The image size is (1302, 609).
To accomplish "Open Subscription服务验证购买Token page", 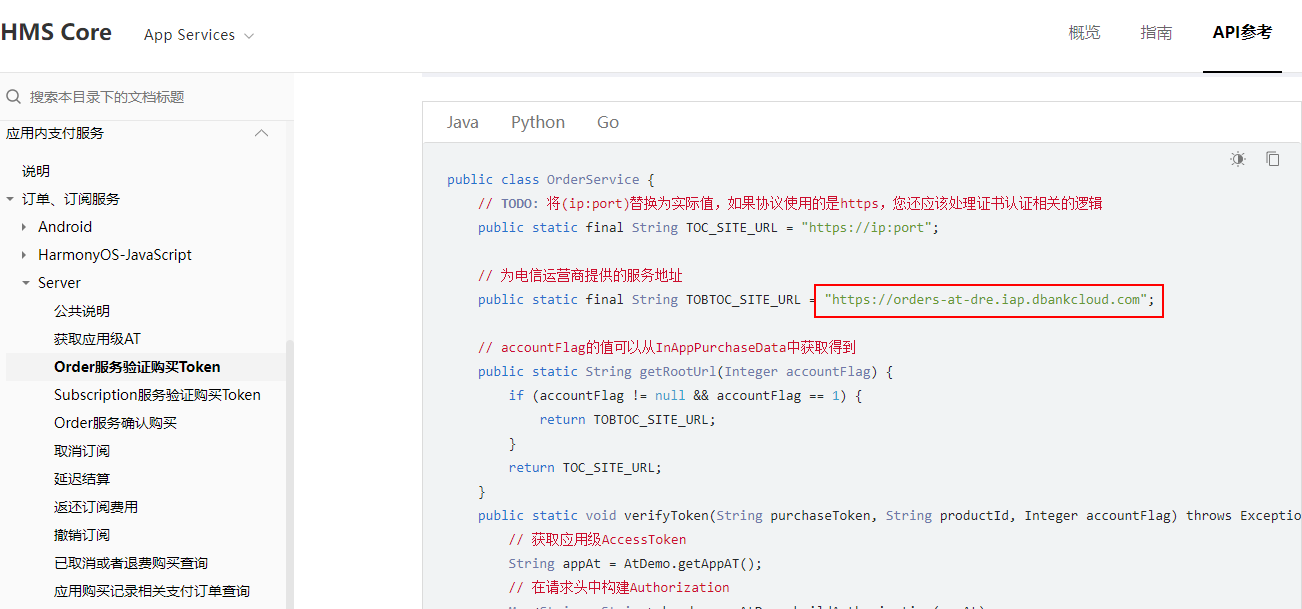I will [x=157, y=395].
